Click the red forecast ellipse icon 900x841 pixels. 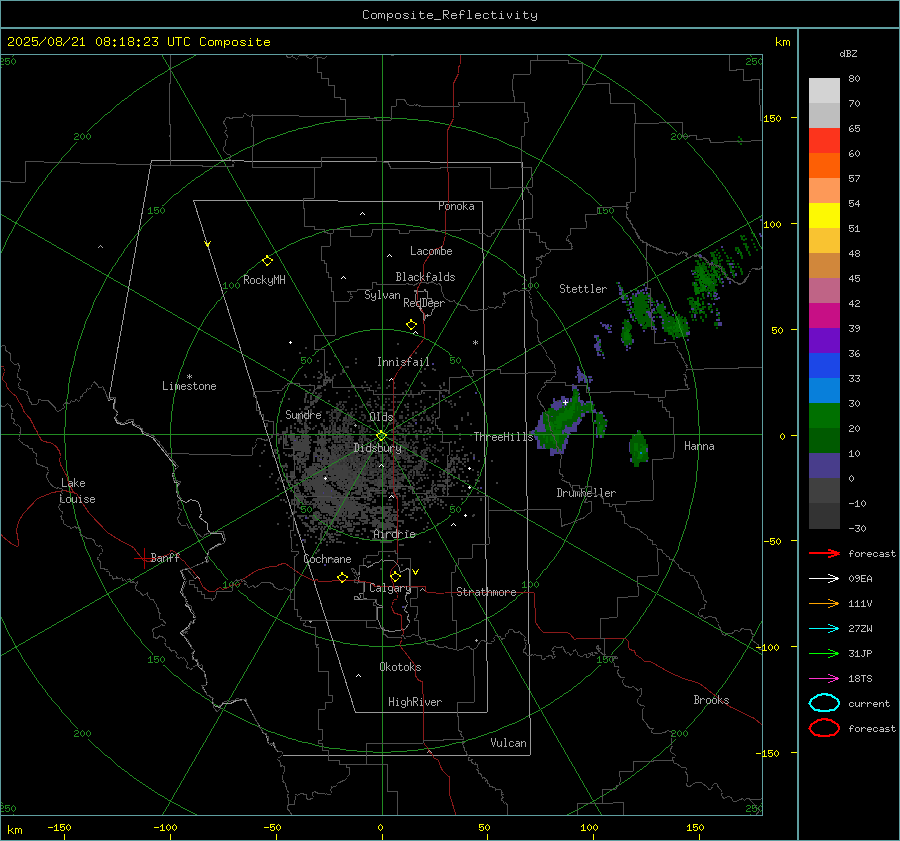(824, 728)
